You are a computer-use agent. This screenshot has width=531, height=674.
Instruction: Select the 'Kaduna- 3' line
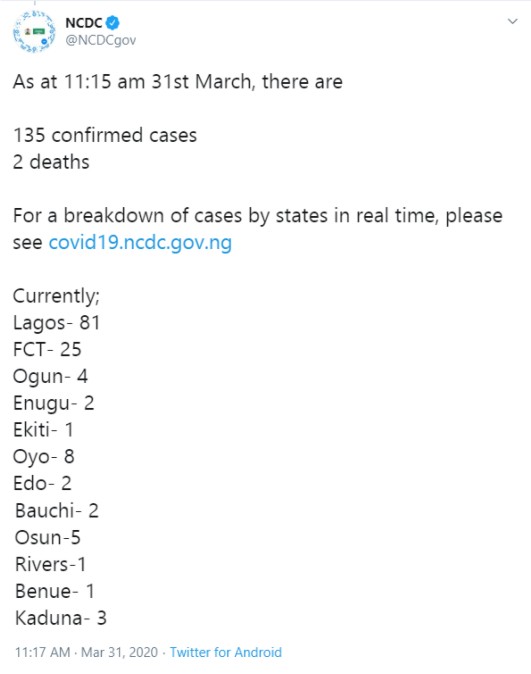coord(61,618)
